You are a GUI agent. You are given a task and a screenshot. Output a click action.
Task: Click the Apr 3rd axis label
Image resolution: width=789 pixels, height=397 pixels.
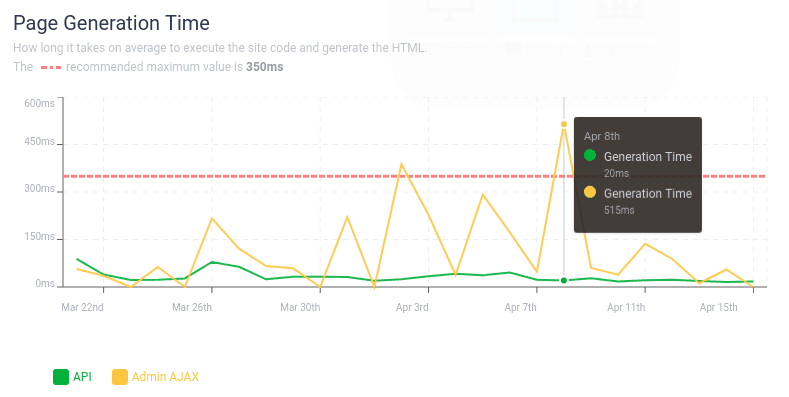pyautogui.click(x=412, y=307)
